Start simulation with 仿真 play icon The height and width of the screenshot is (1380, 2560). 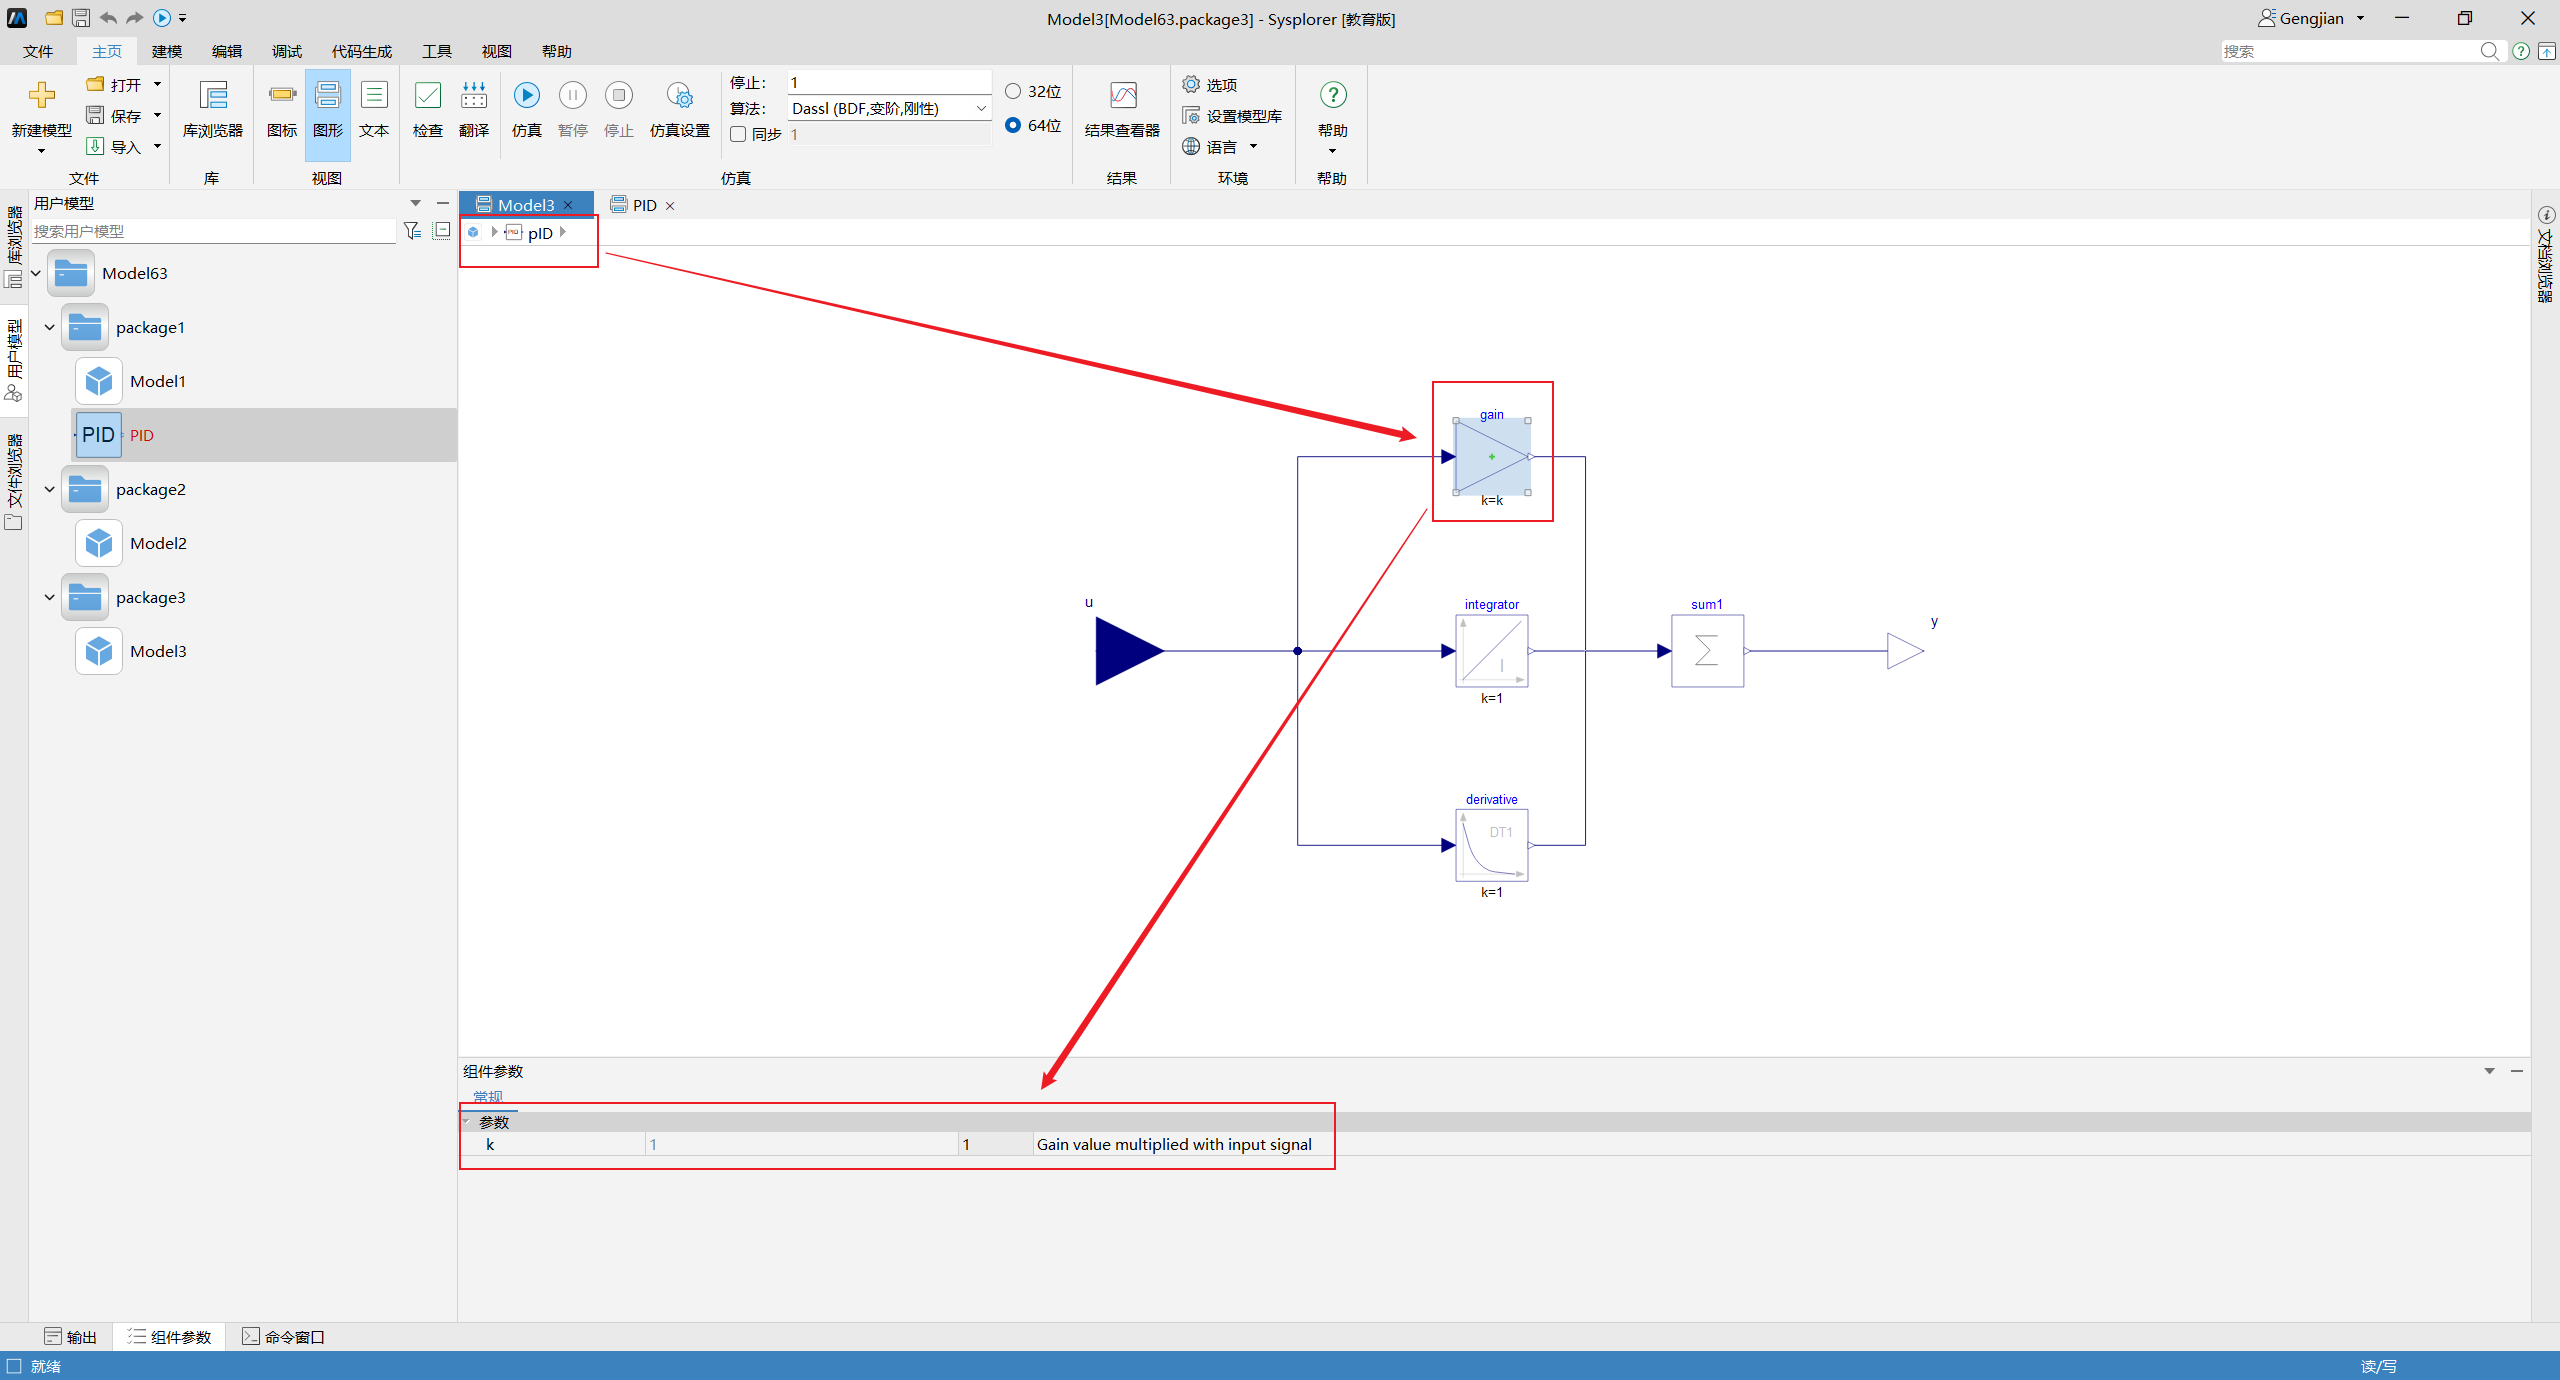click(x=526, y=96)
